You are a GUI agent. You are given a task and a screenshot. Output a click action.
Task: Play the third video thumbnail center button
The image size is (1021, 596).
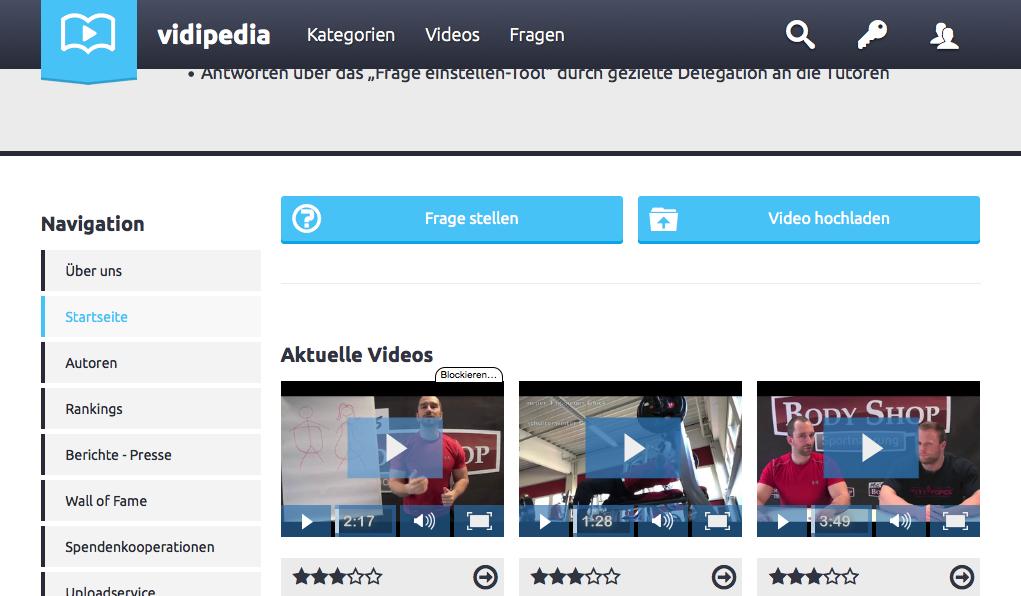(871, 448)
